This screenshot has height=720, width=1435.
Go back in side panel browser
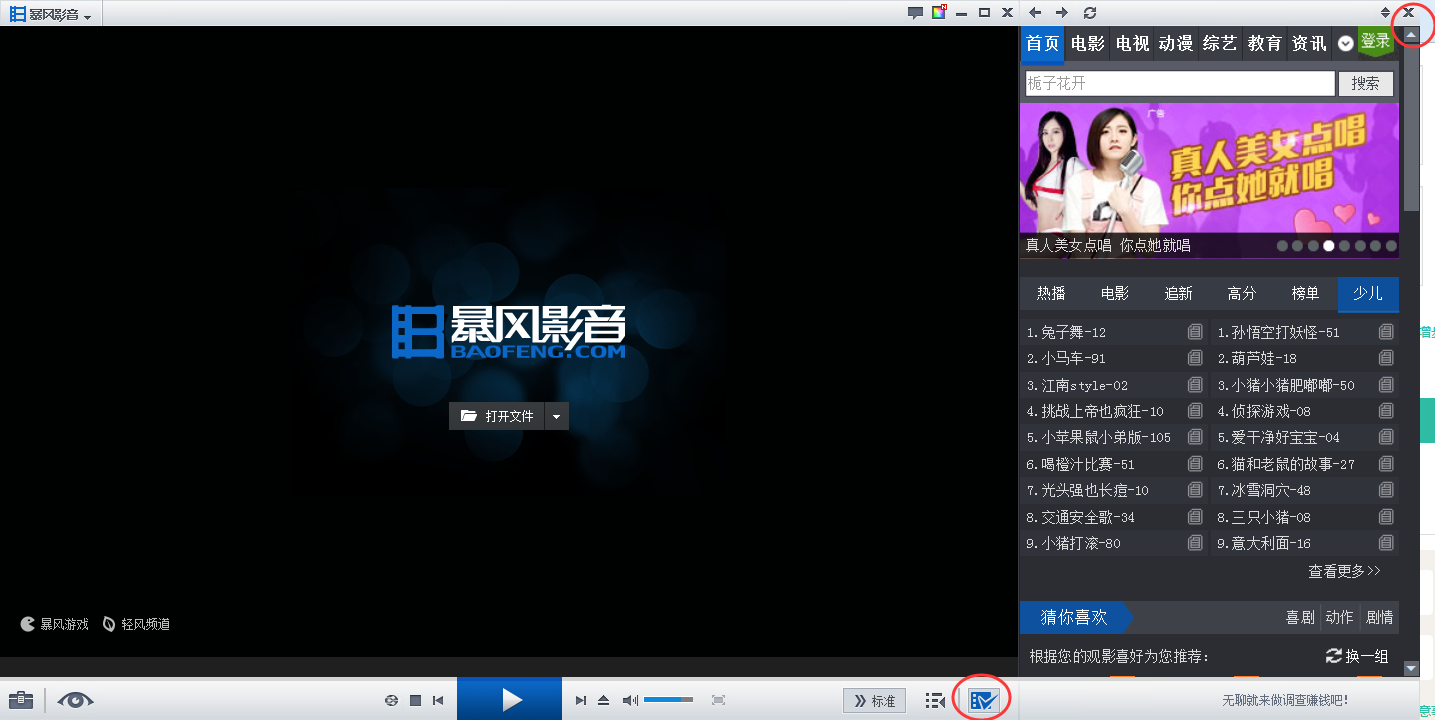(1035, 13)
